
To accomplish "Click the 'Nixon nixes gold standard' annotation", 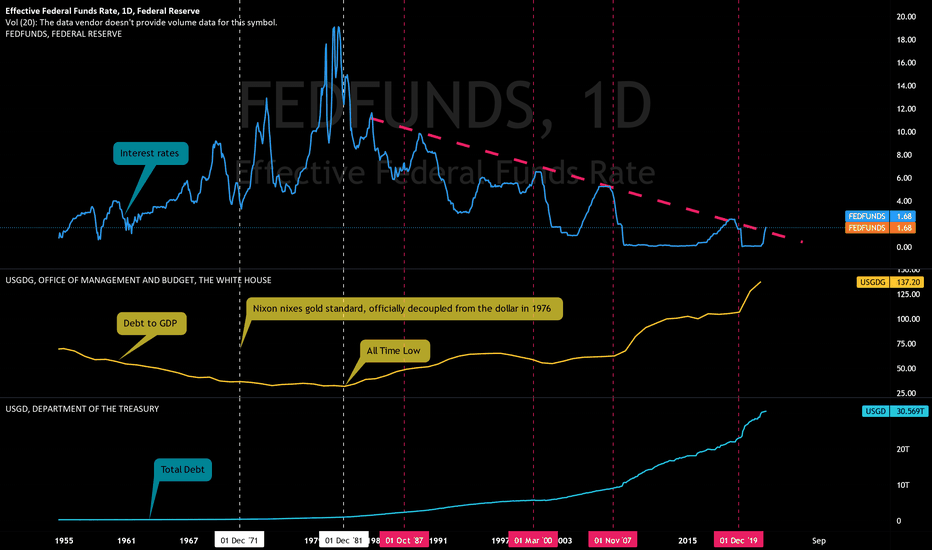I will 402,309.
